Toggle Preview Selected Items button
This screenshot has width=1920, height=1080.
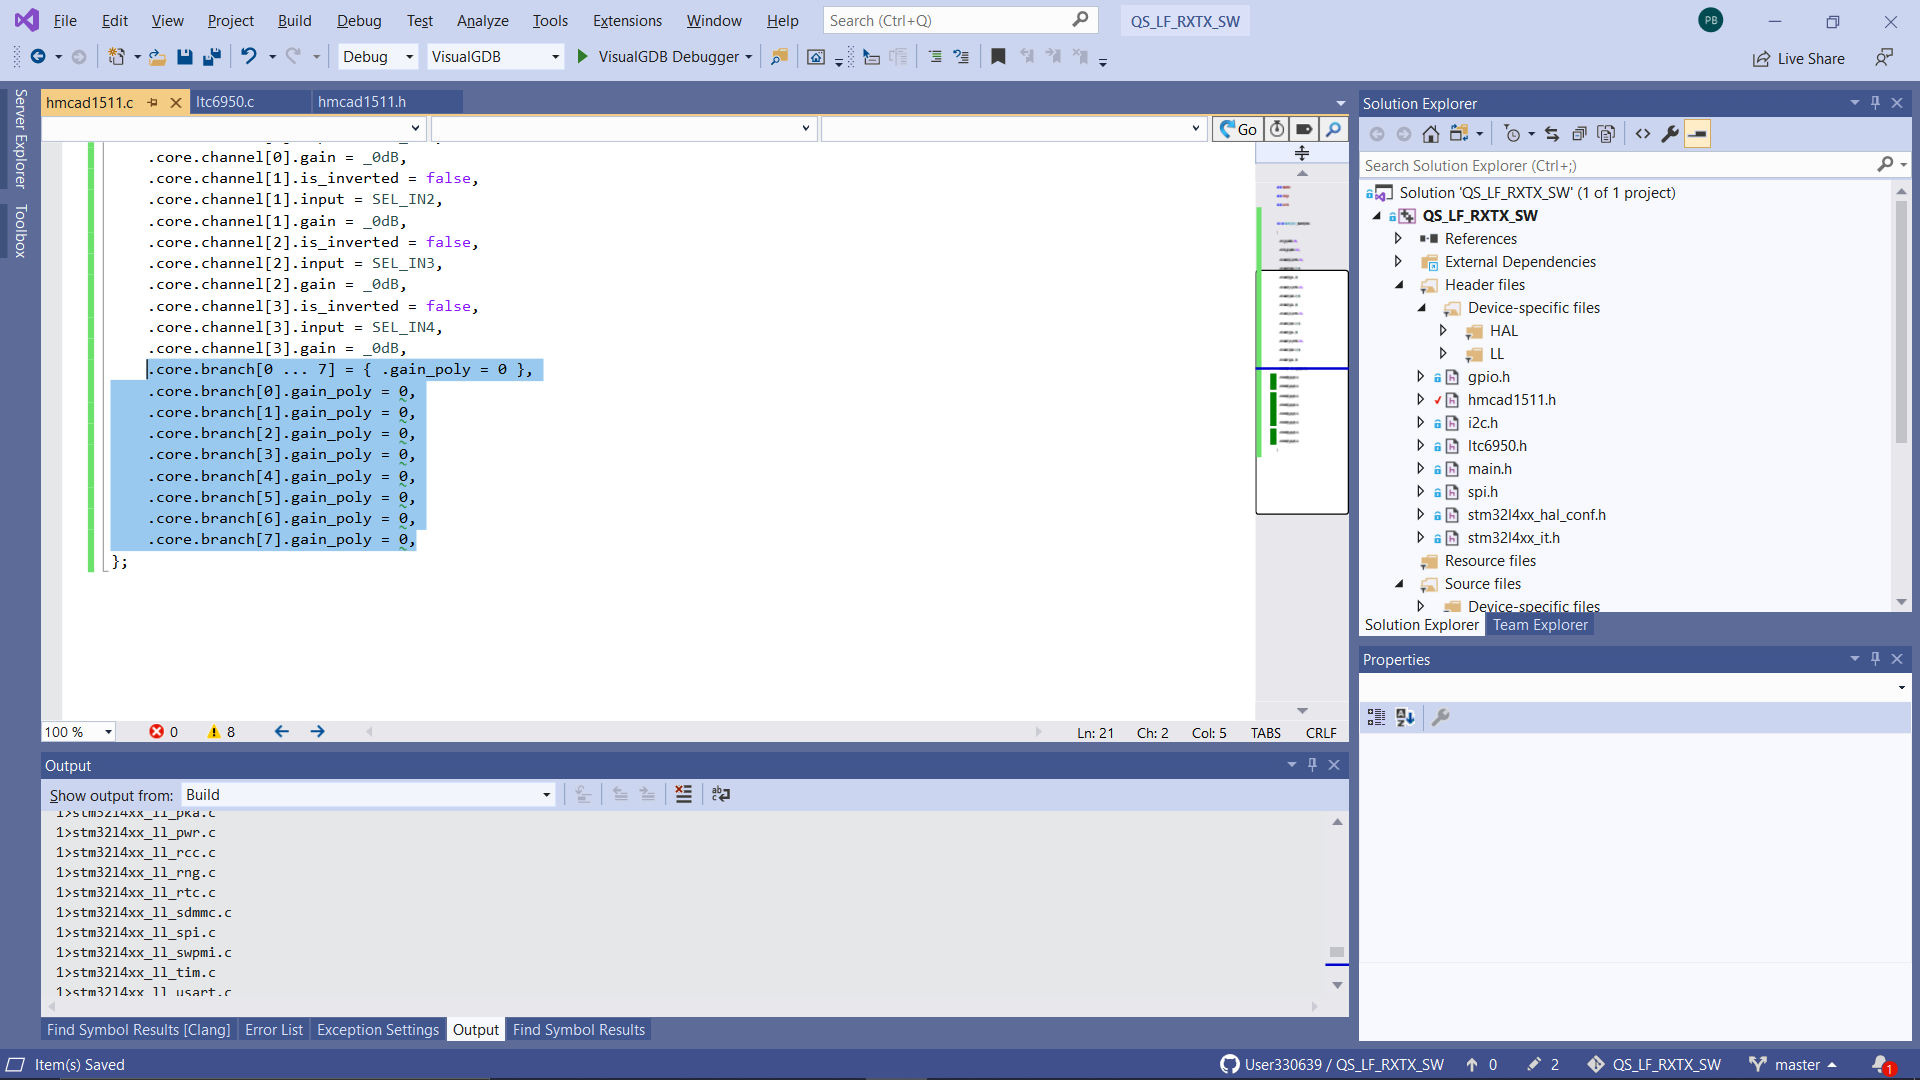click(x=1698, y=133)
